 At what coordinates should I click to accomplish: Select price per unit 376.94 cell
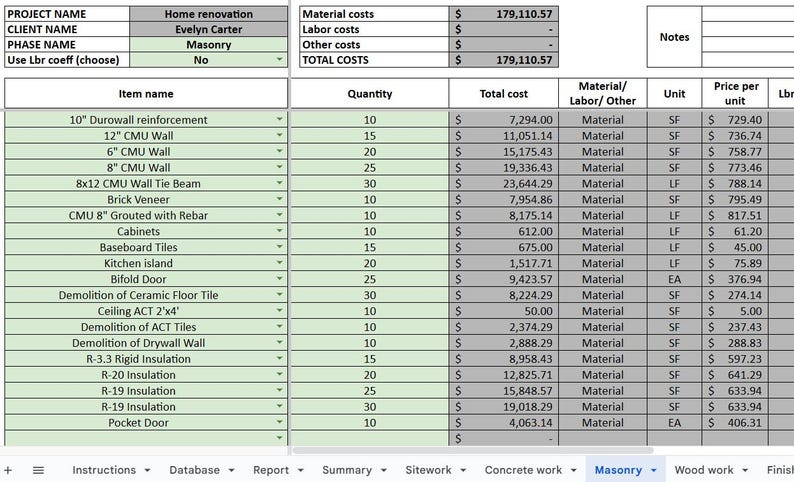(x=735, y=279)
